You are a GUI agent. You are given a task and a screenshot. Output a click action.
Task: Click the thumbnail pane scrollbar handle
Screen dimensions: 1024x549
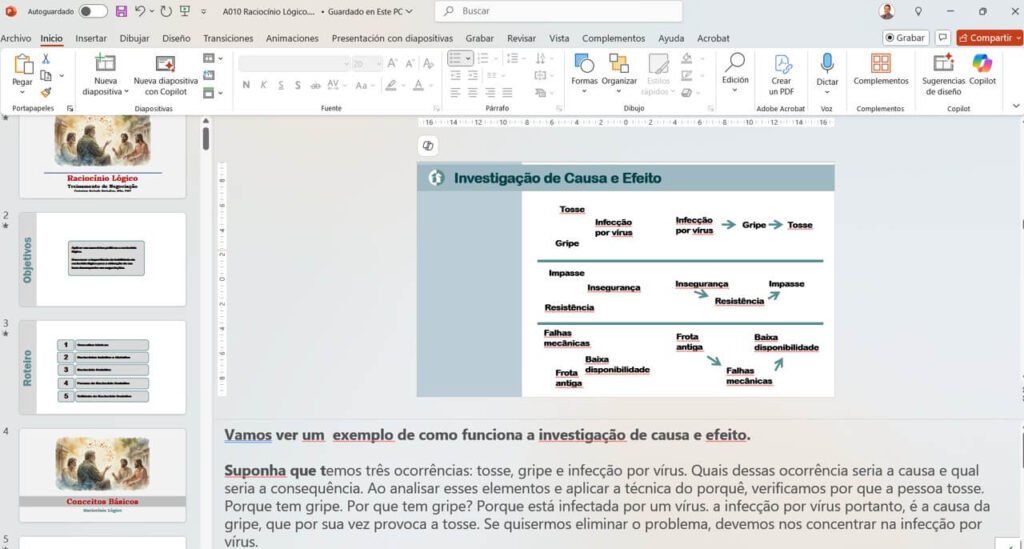tap(206, 138)
